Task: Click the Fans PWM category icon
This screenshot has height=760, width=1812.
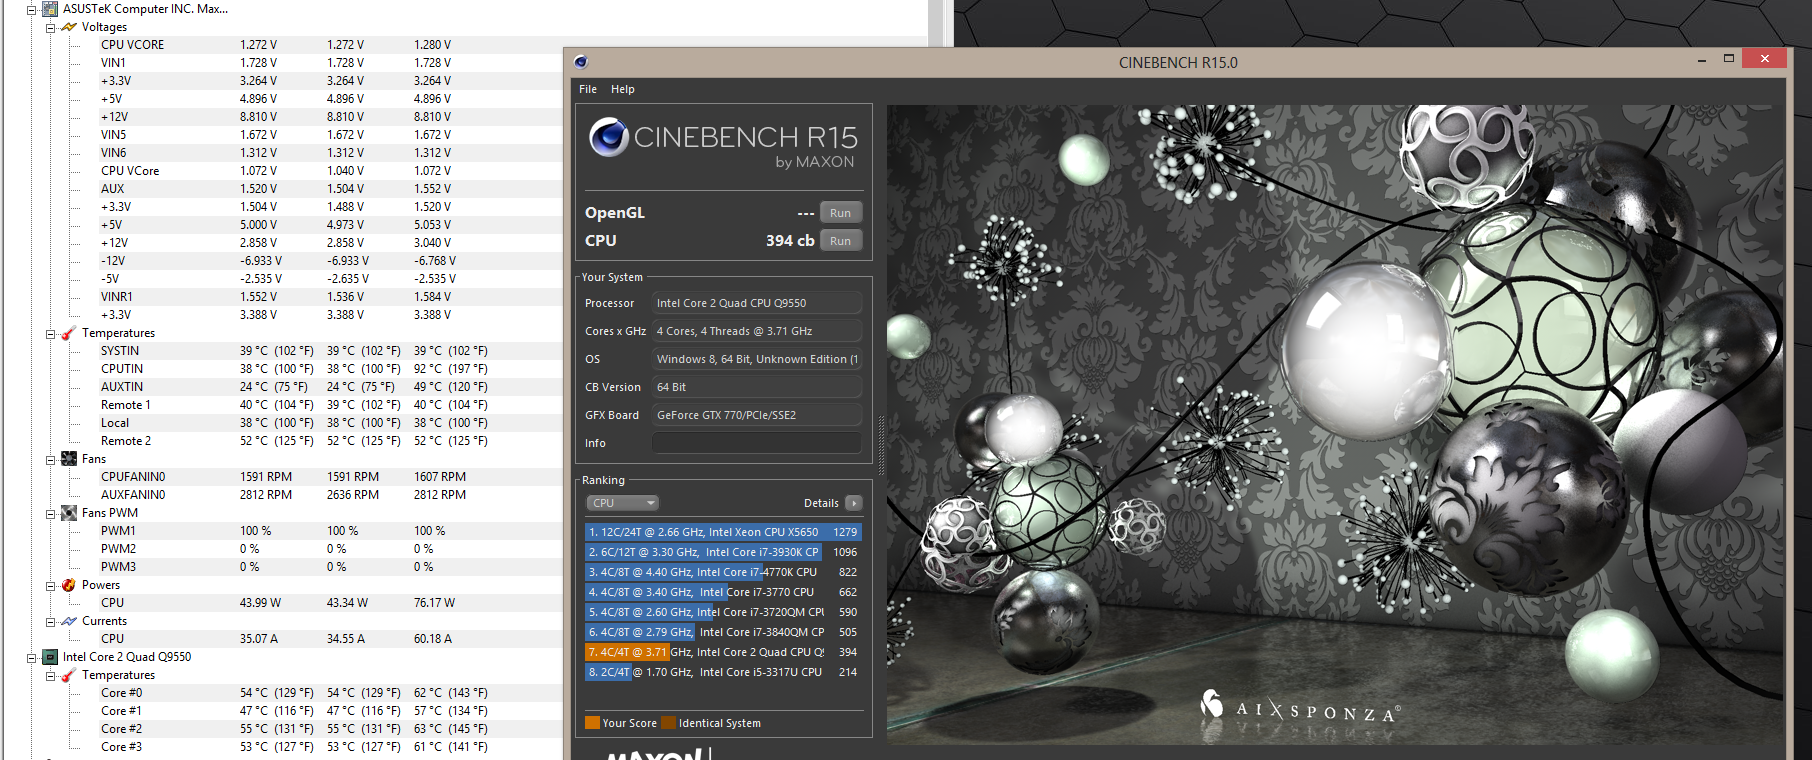Action: pyautogui.click(x=69, y=513)
